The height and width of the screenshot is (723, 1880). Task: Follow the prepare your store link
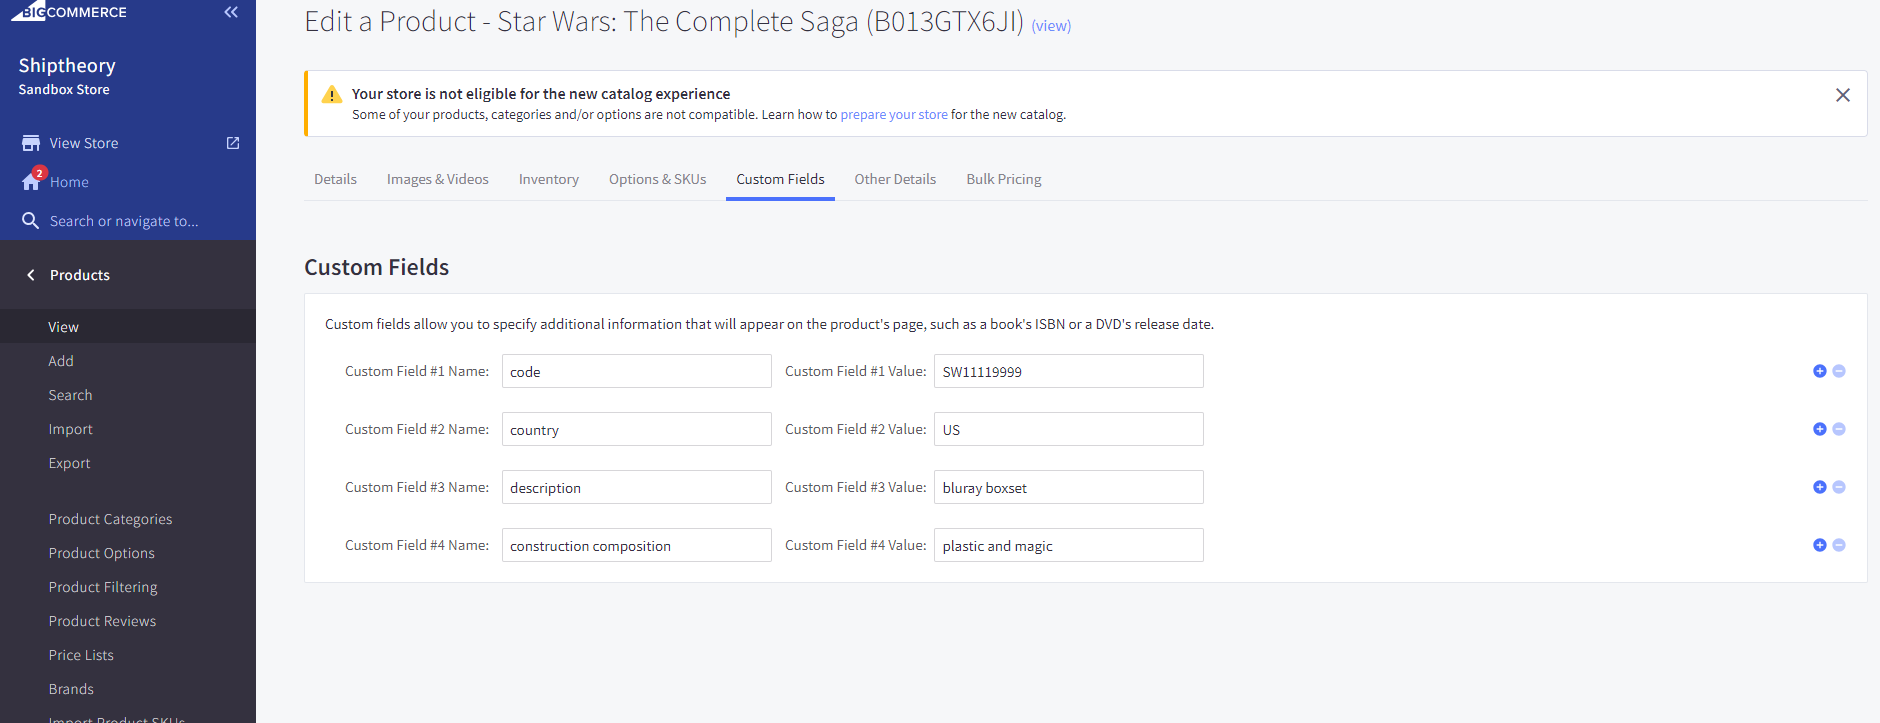coord(894,115)
